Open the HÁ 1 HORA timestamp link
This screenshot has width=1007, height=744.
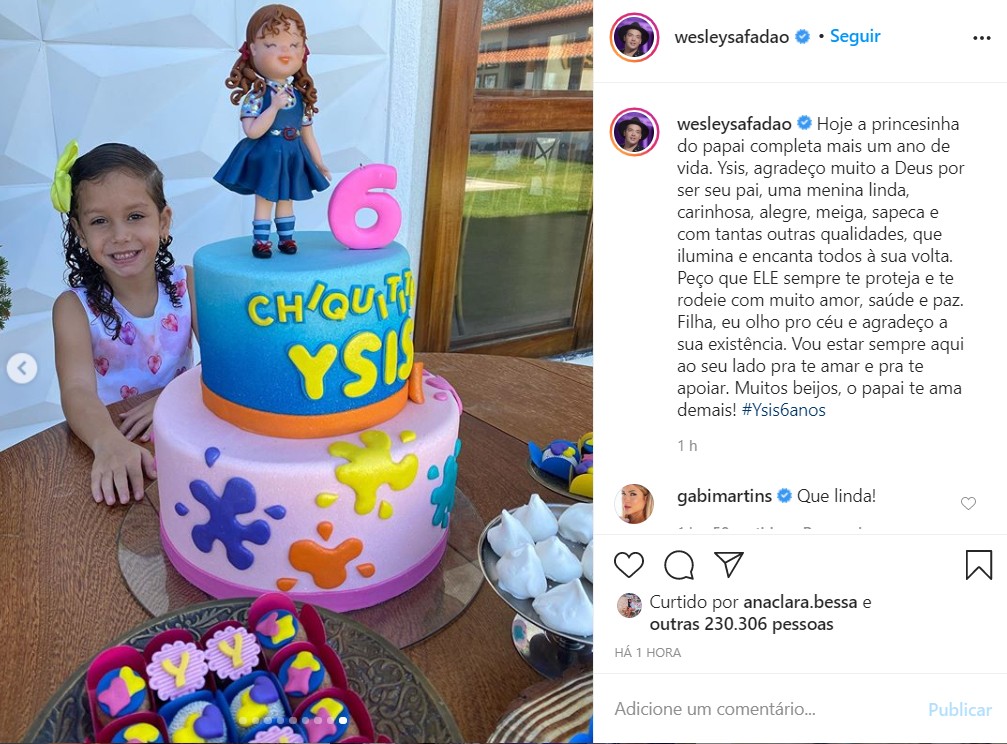pyautogui.click(x=647, y=653)
